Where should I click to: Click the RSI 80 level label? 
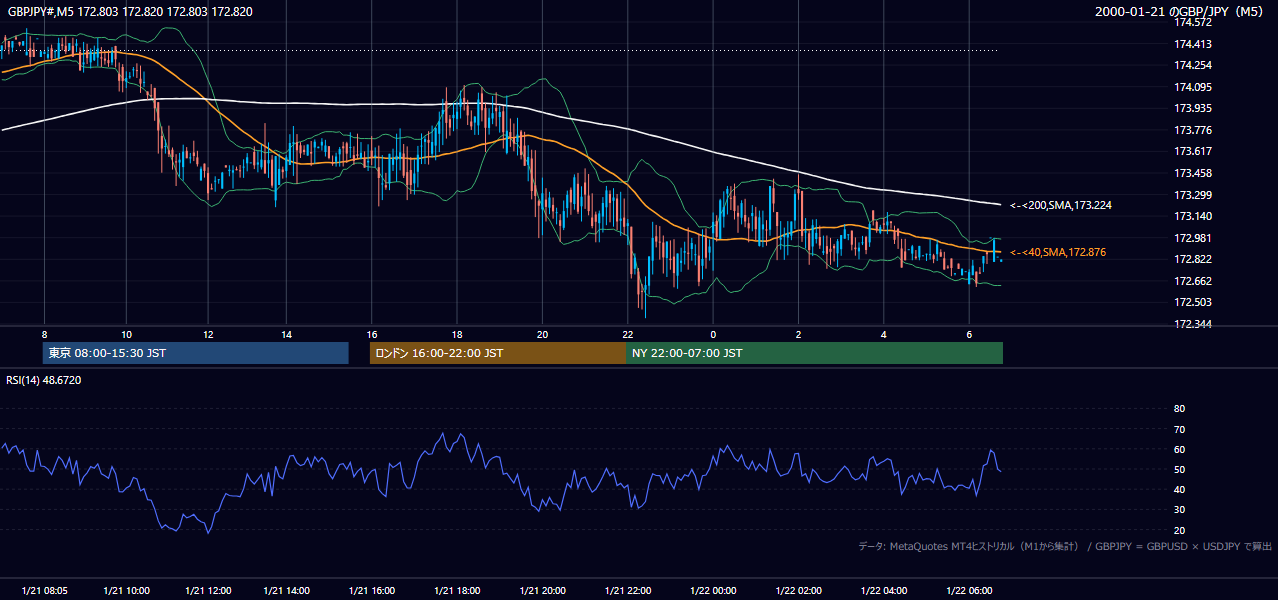coord(1179,409)
